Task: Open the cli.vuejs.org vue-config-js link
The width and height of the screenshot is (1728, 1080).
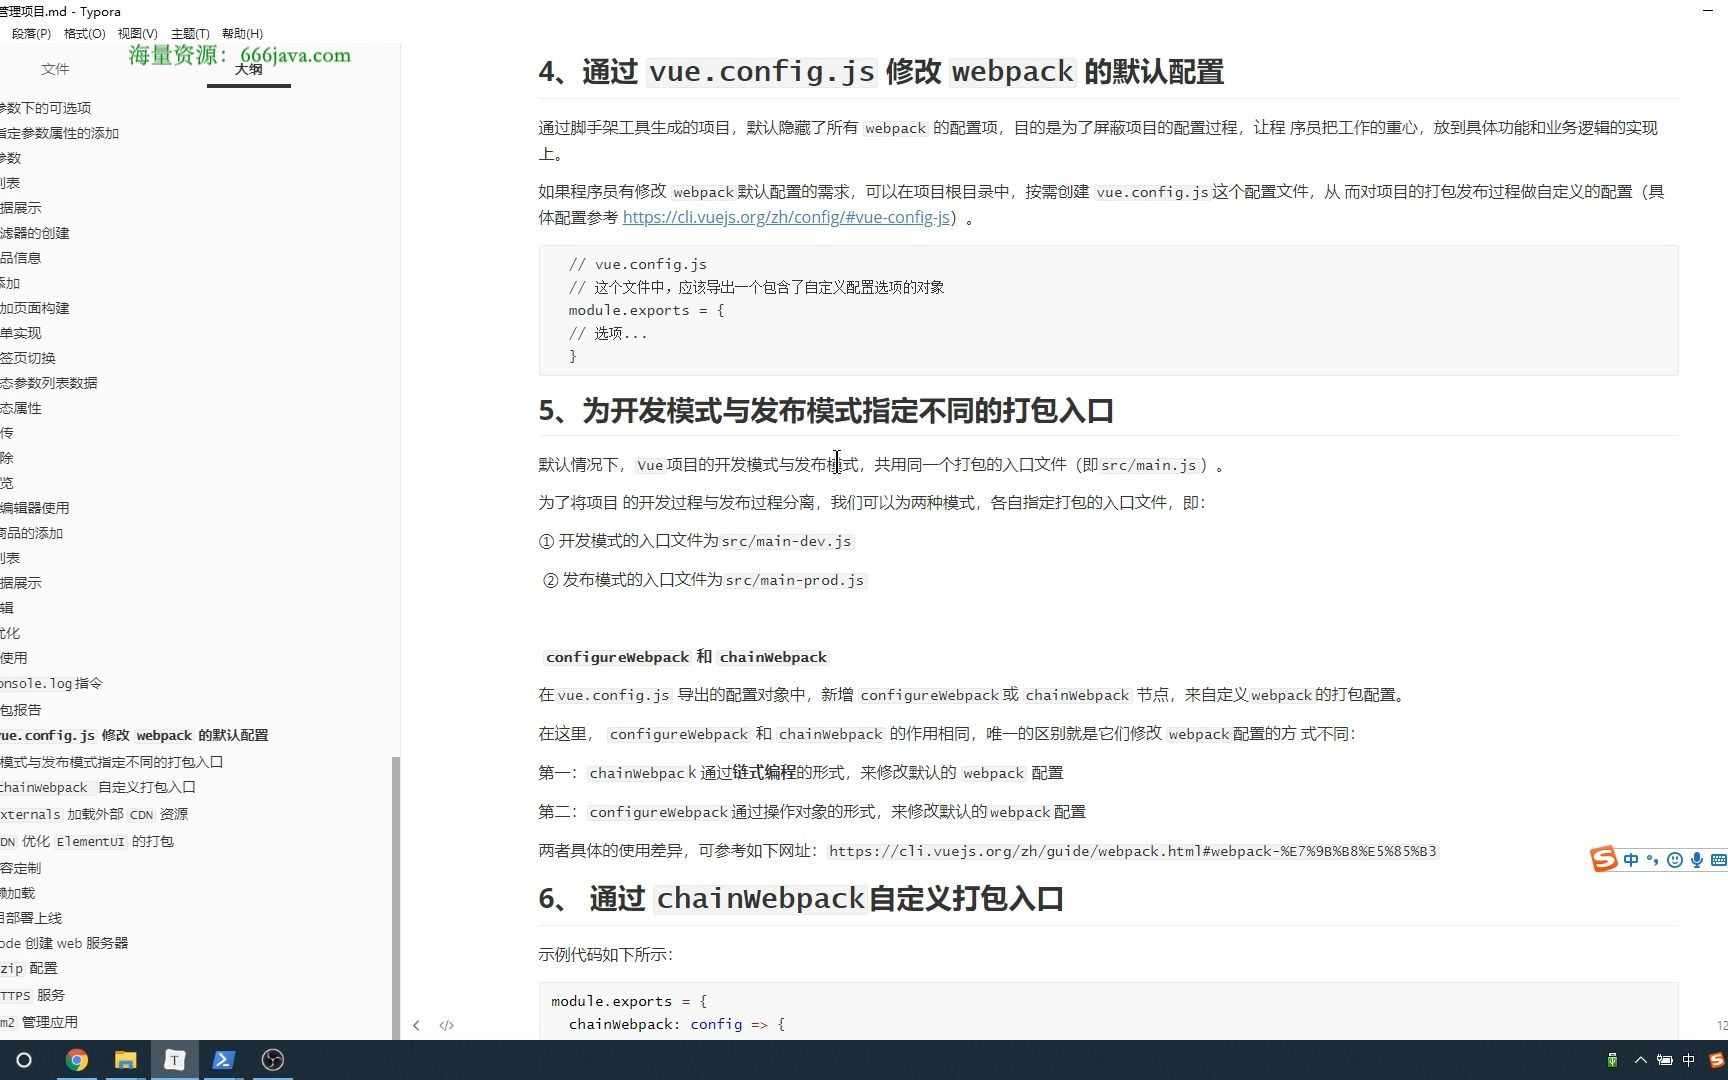Action: tap(786, 217)
